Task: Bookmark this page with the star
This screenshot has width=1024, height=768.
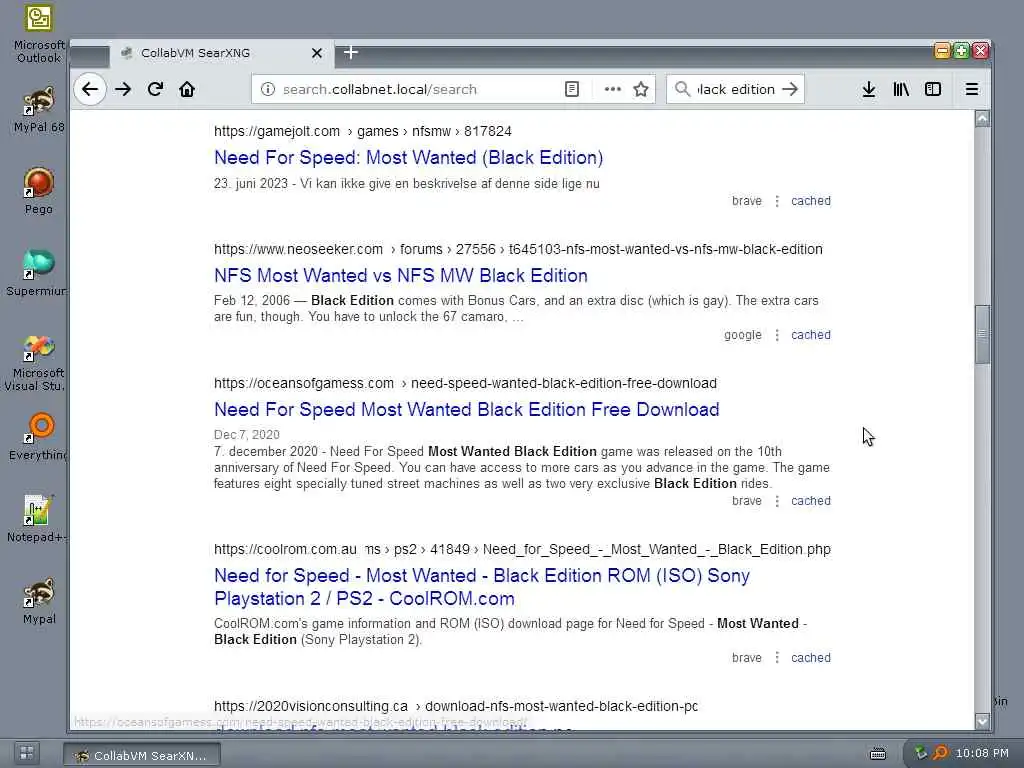Action: pyautogui.click(x=641, y=89)
